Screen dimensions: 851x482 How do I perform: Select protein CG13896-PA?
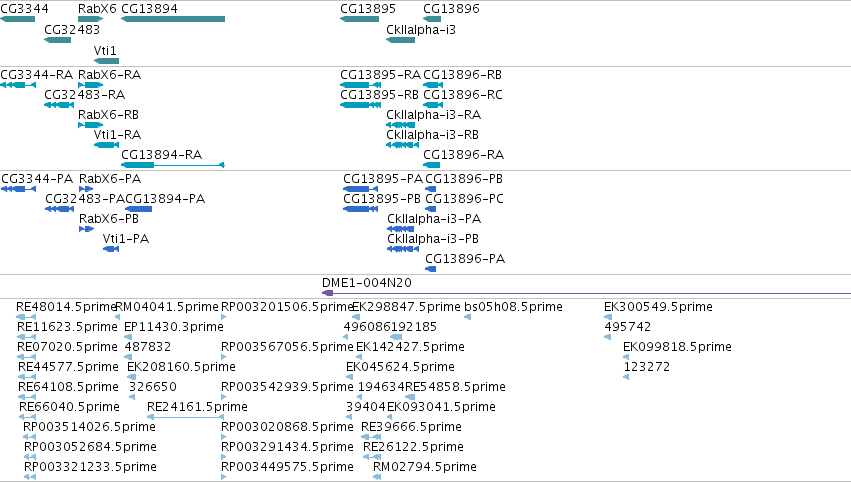(x=465, y=259)
